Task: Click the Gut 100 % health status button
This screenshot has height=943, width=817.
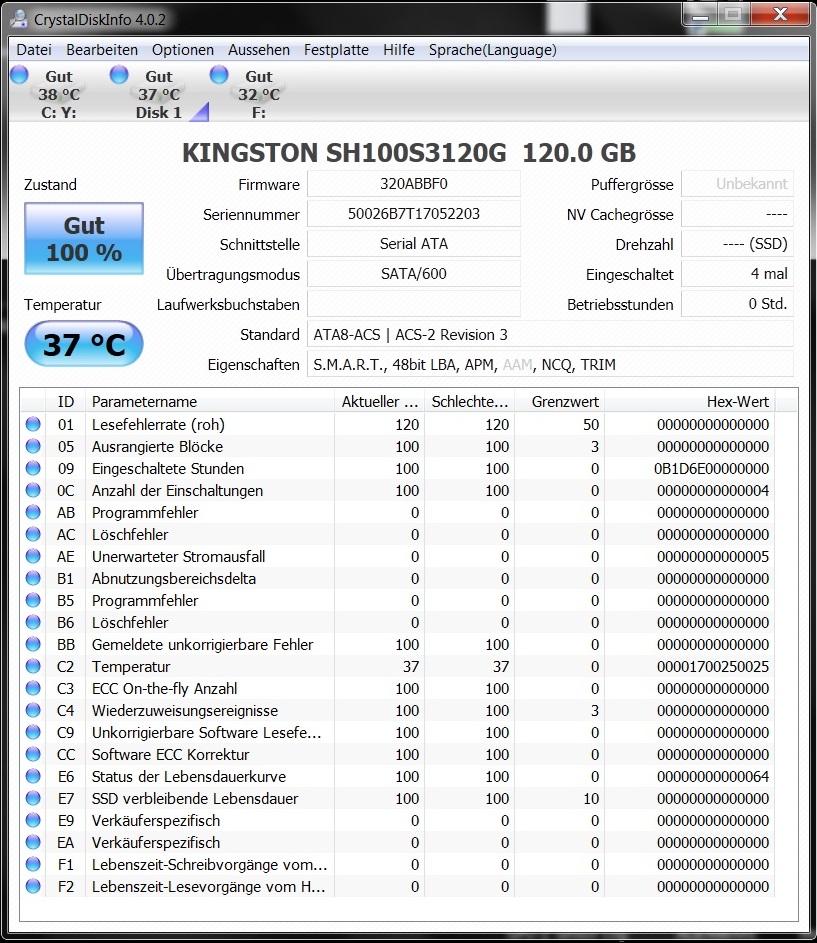Action: pyautogui.click(x=84, y=239)
